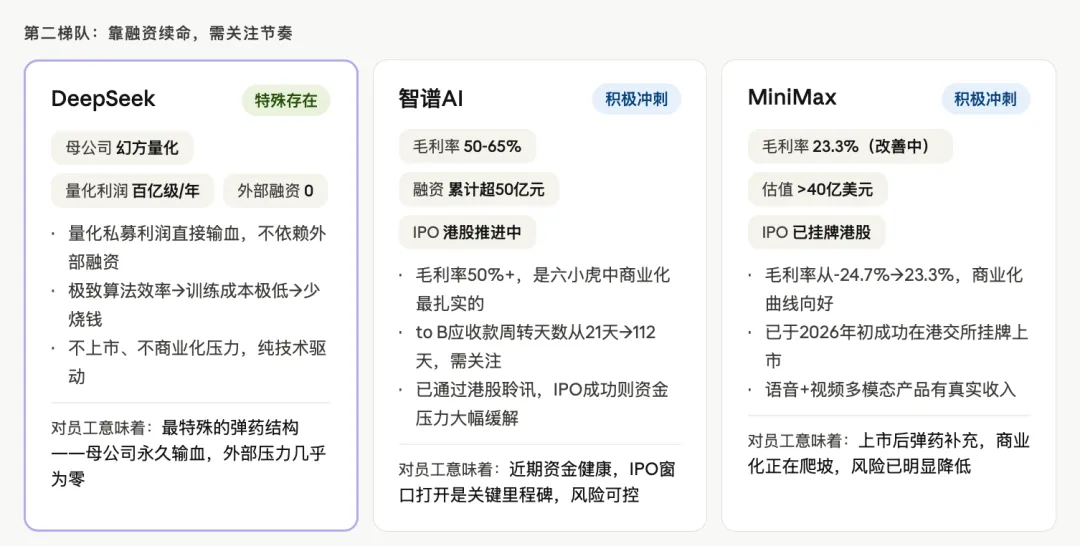Click the 融资 累计超50亿元 tag
Screen dimensions: 1080x546
pos(479,189)
